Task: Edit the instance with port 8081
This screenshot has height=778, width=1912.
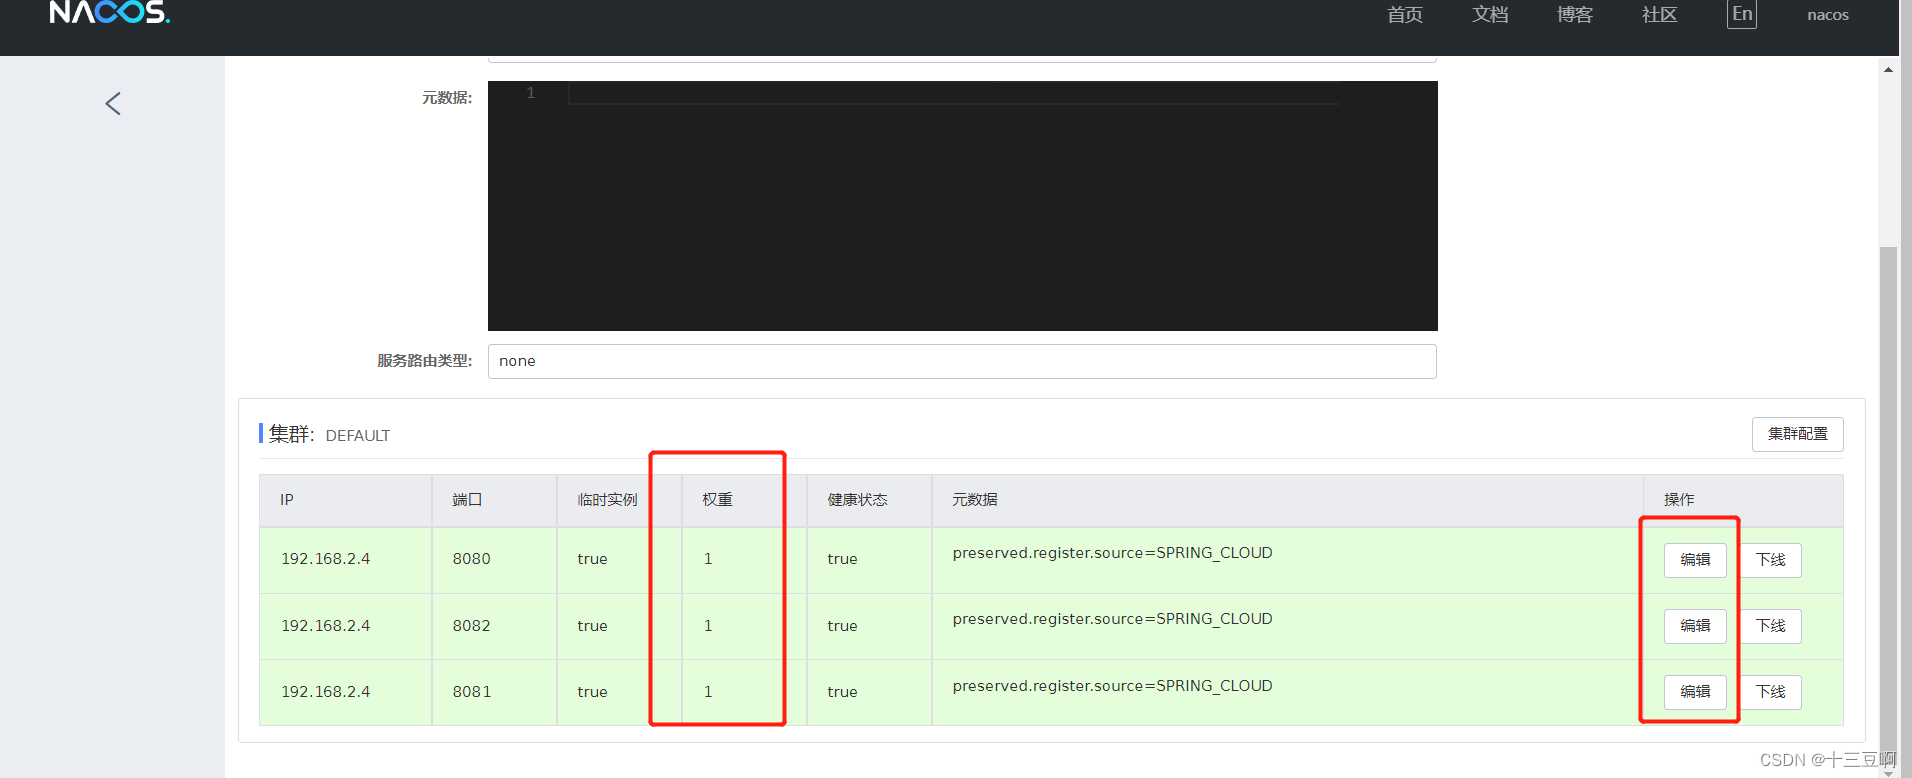Action: click(x=1695, y=692)
